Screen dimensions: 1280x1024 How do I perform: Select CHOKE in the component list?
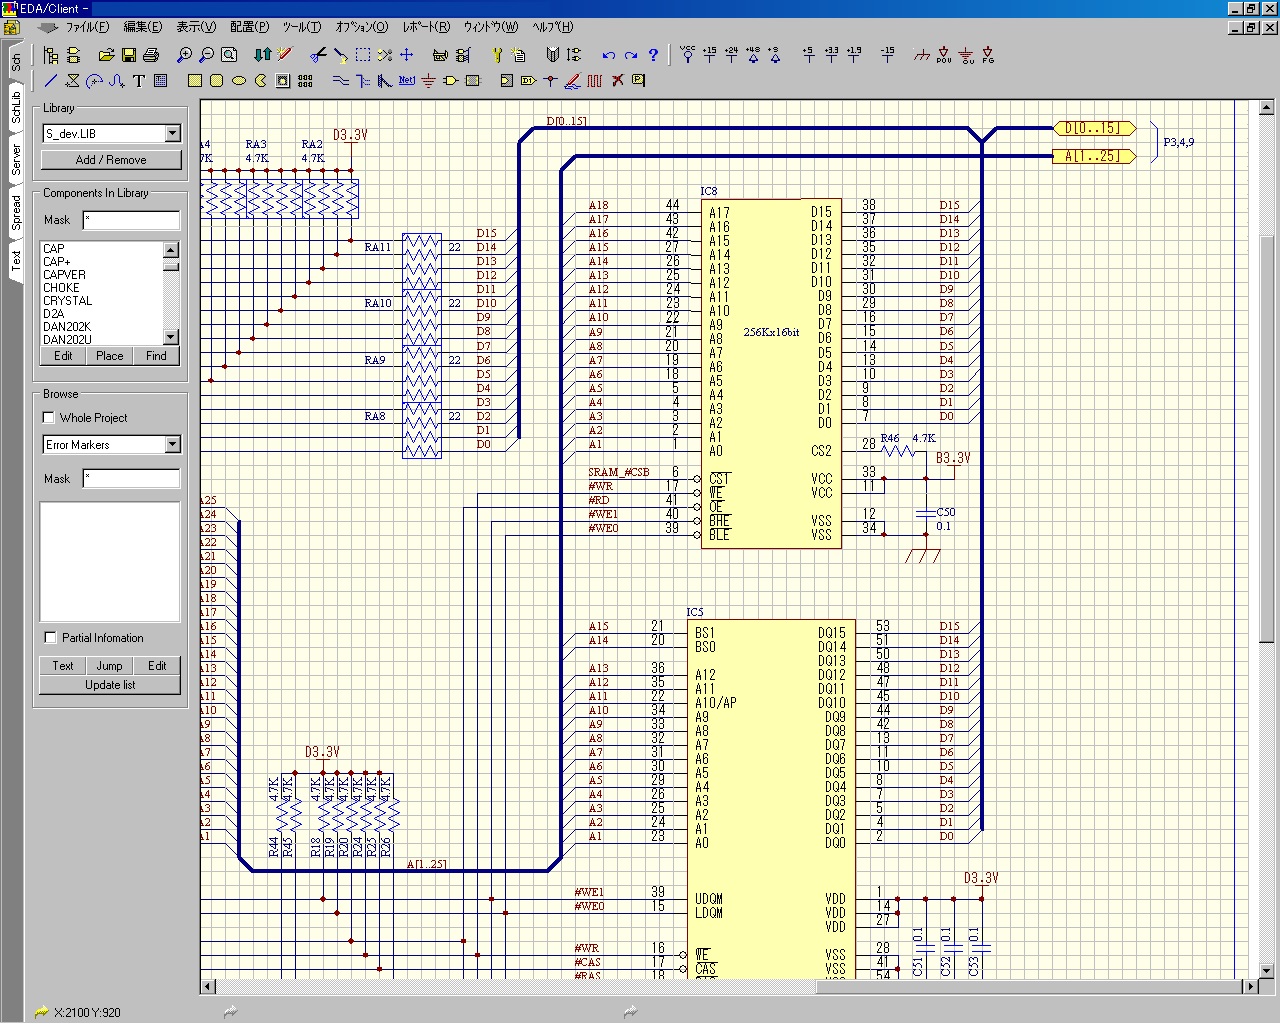coord(61,288)
